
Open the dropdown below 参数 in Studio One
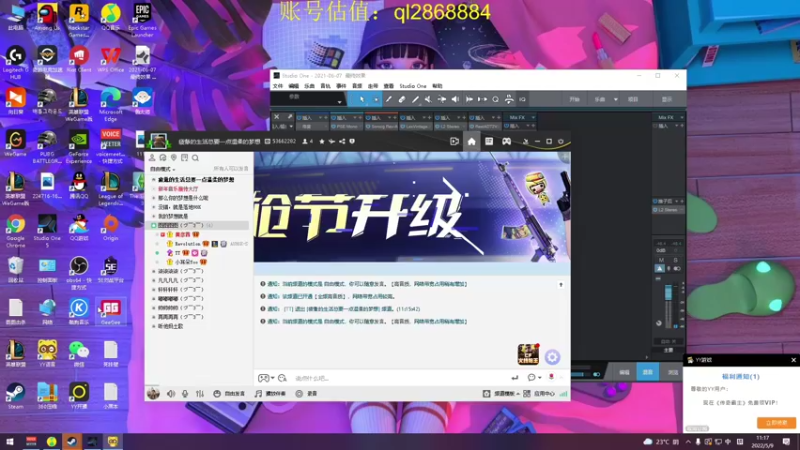(339, 103)
